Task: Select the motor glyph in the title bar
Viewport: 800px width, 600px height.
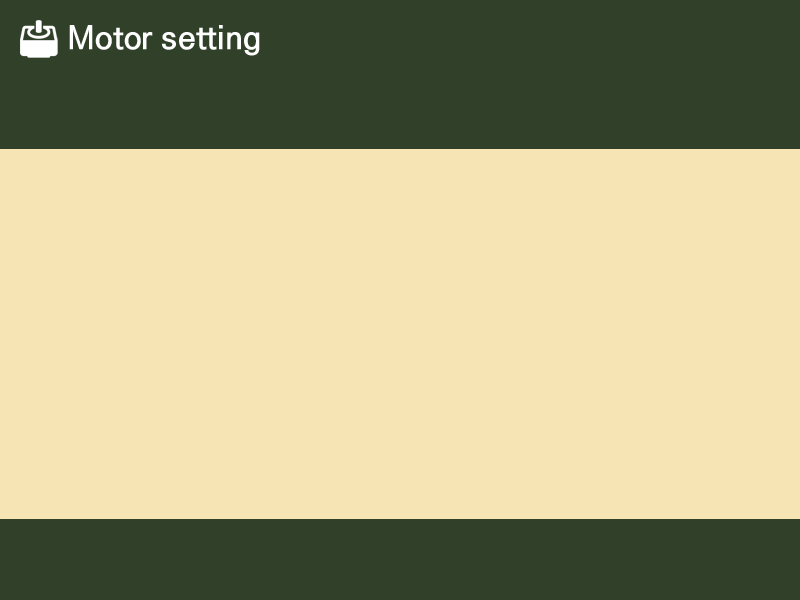Action: point(39,39)
